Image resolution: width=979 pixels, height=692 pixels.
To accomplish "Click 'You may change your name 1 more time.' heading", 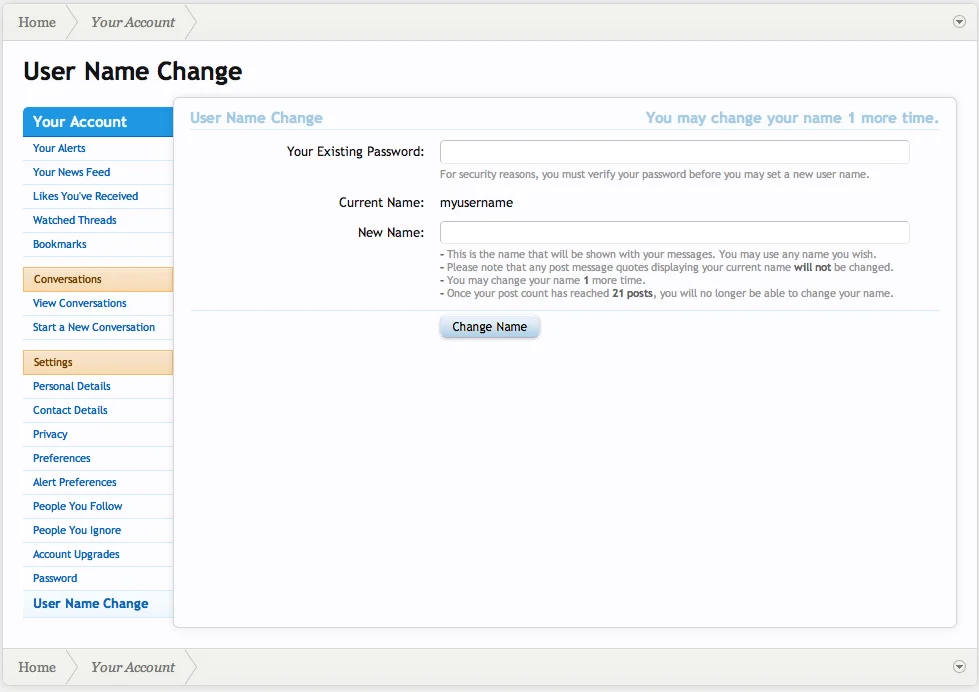I will (792, 118).
